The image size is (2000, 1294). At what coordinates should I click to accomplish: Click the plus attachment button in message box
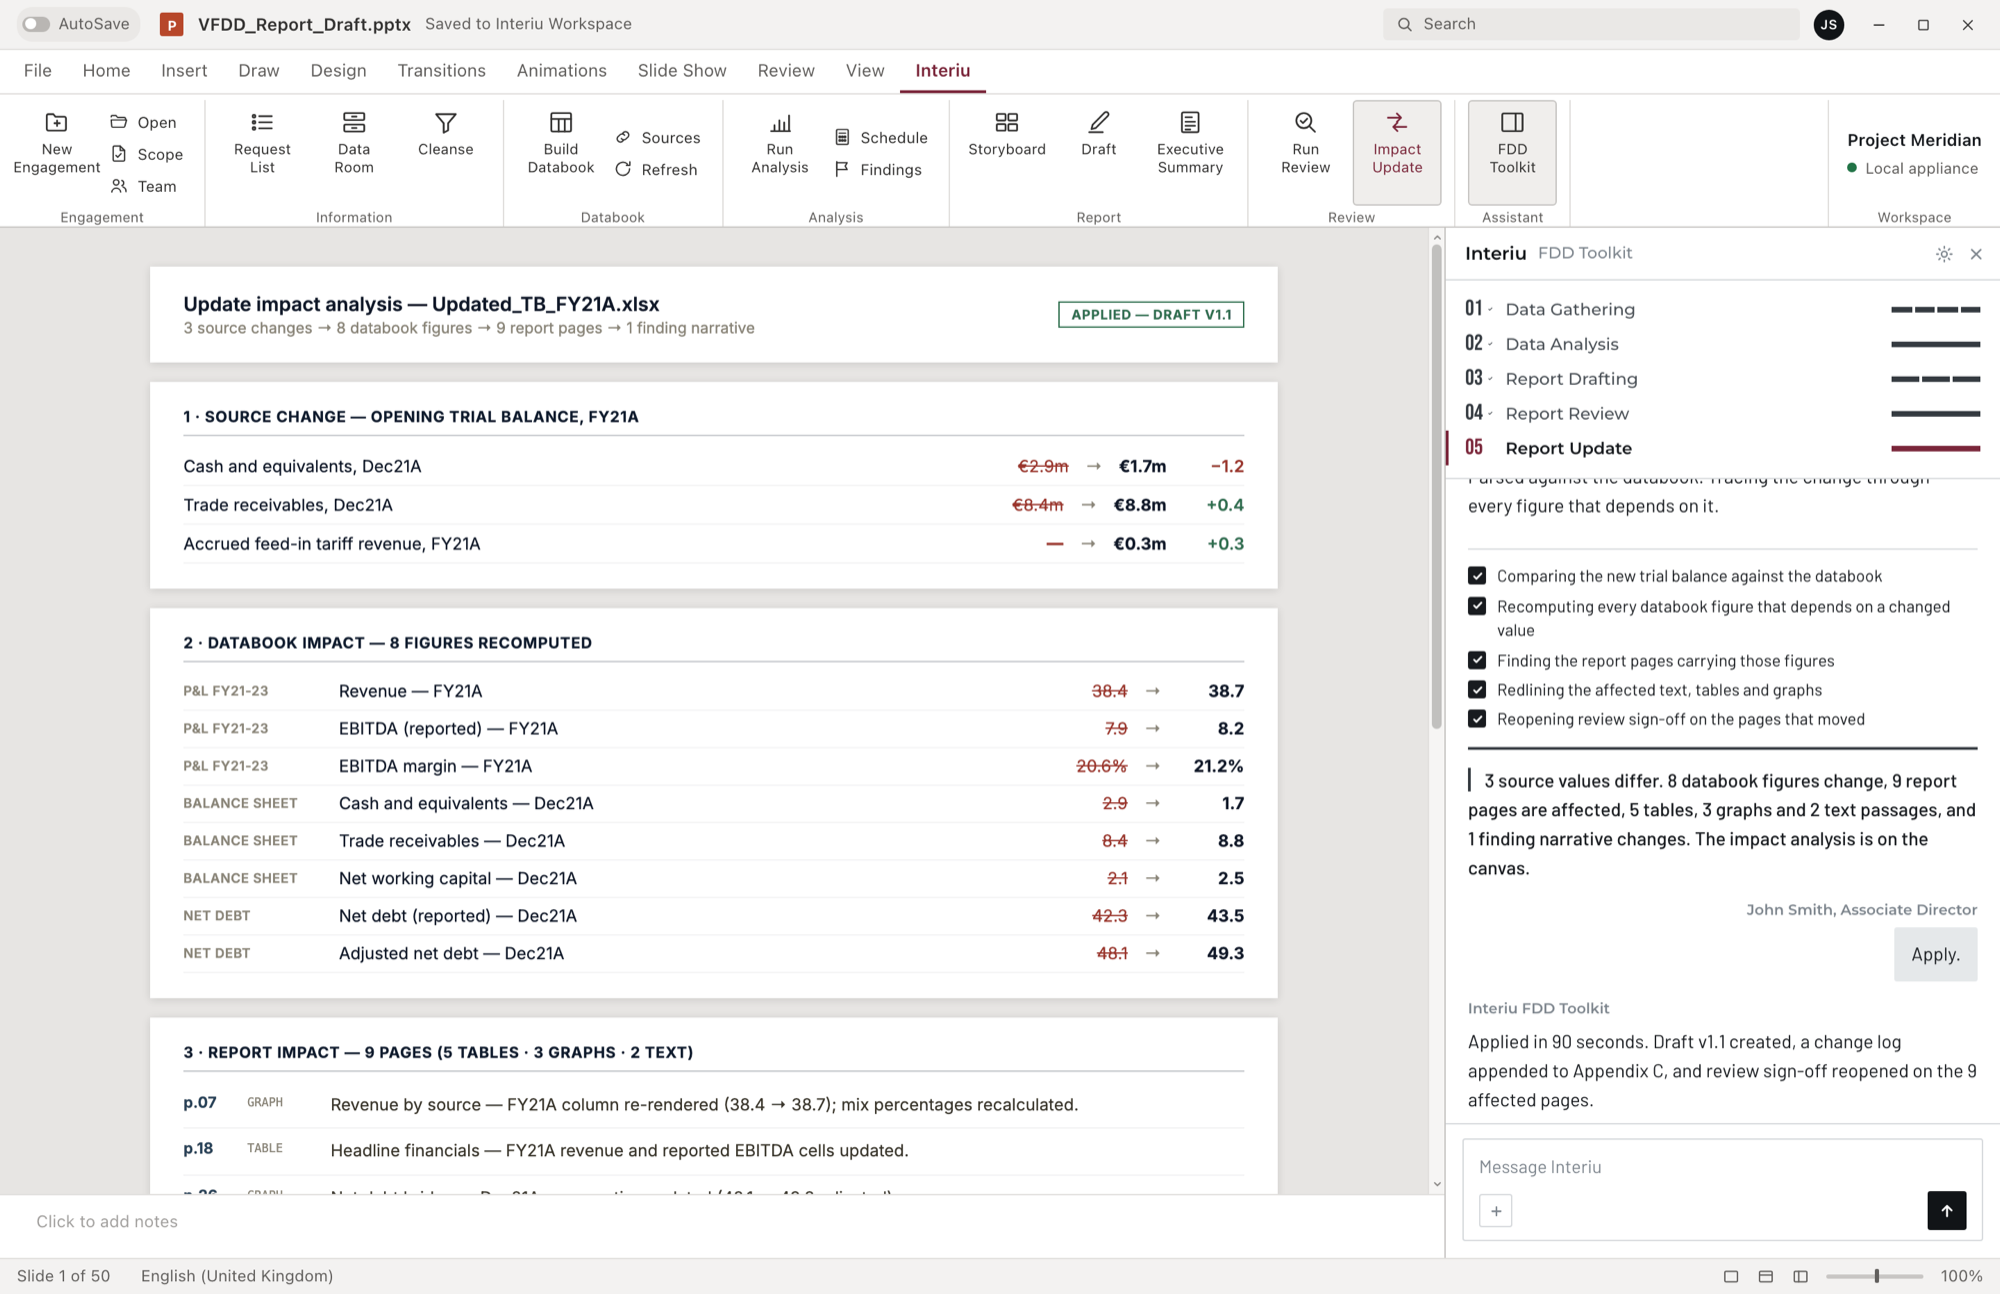1496,1211
